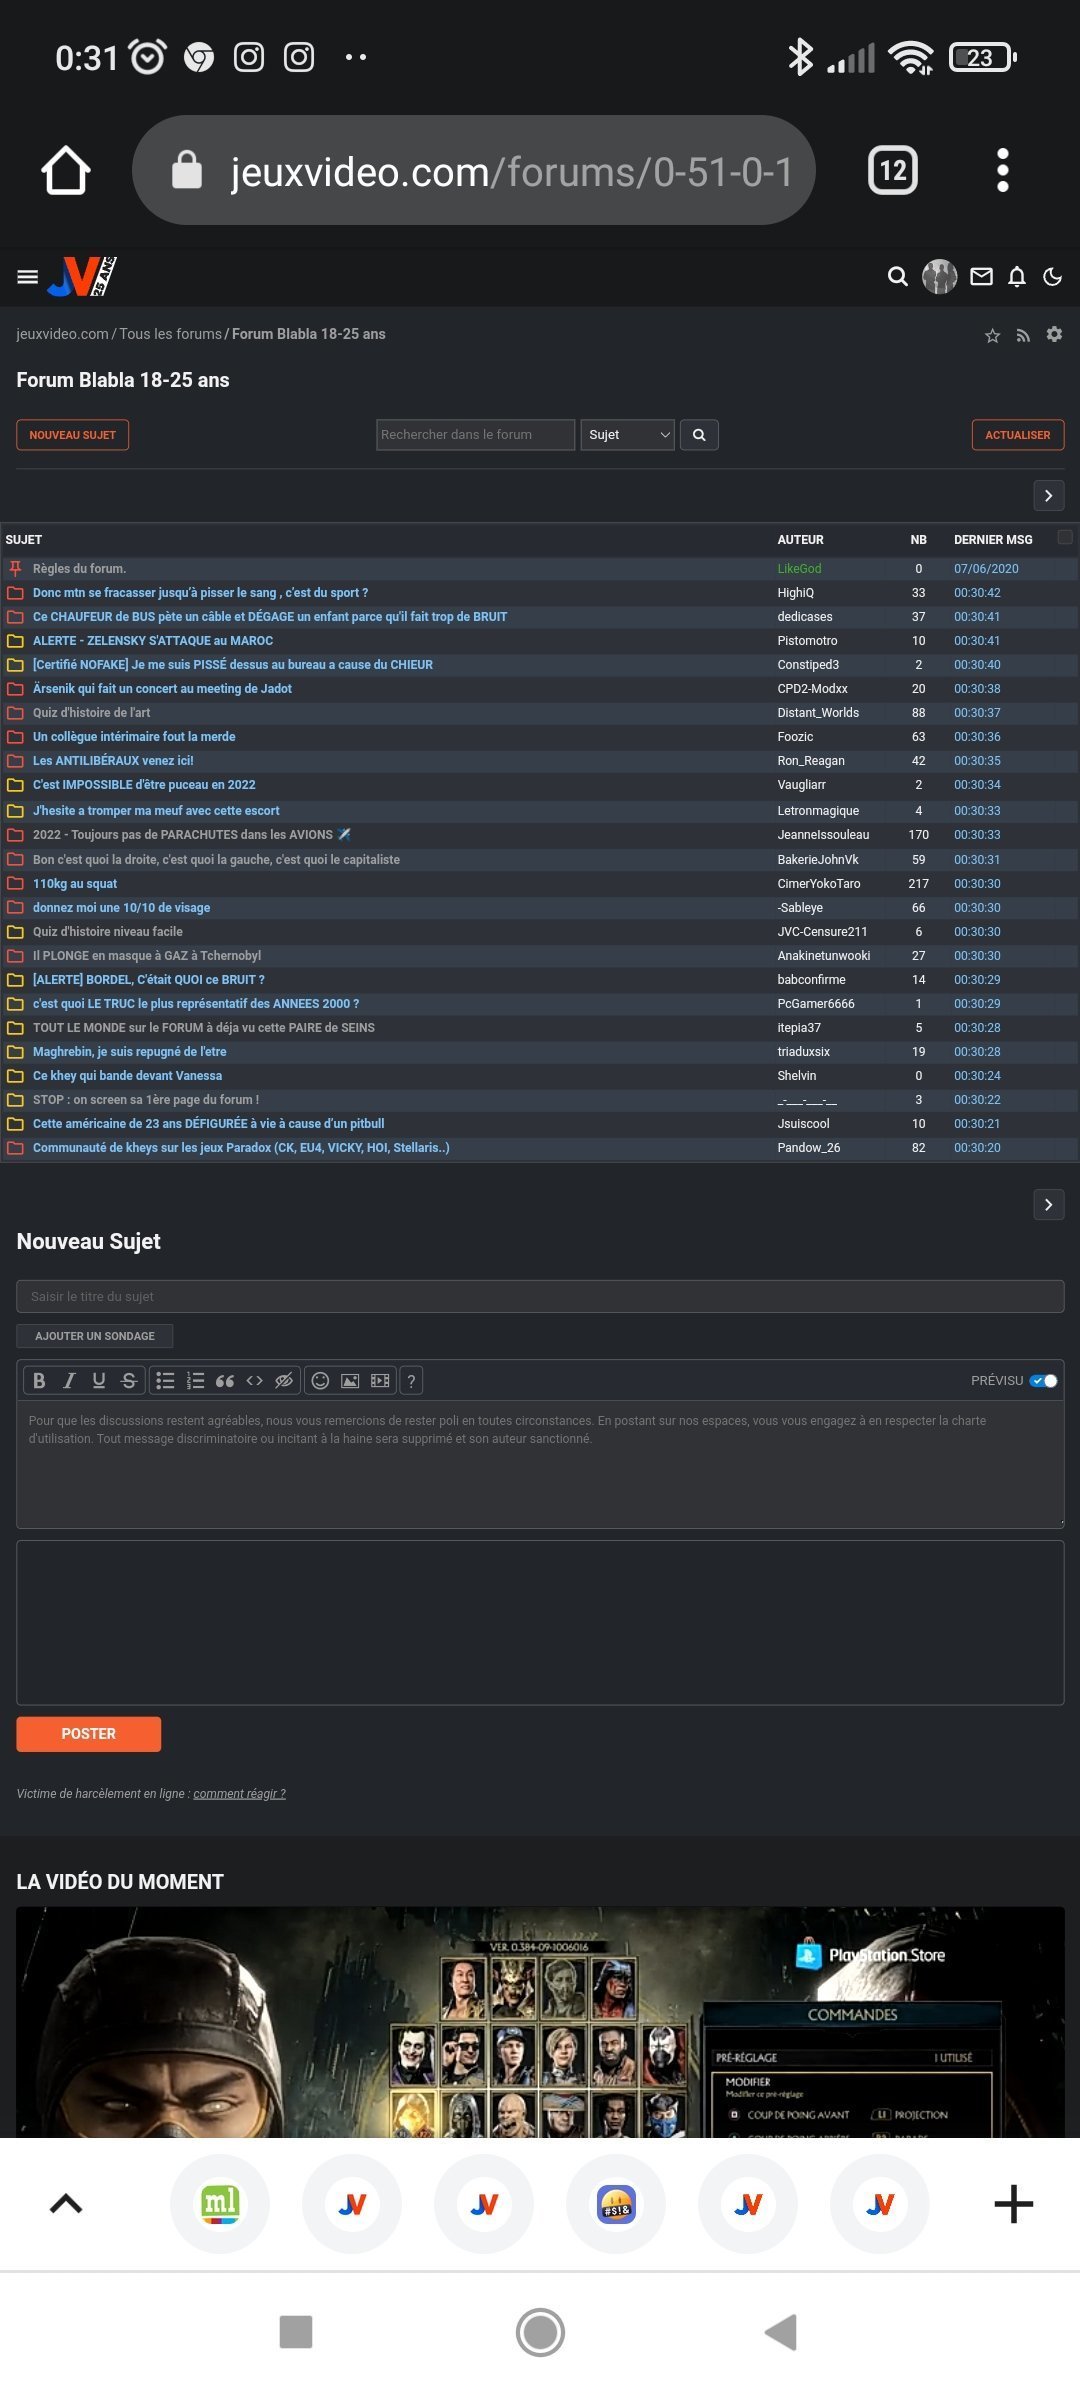Open topic '110kg au squat'

pos(75,884)
